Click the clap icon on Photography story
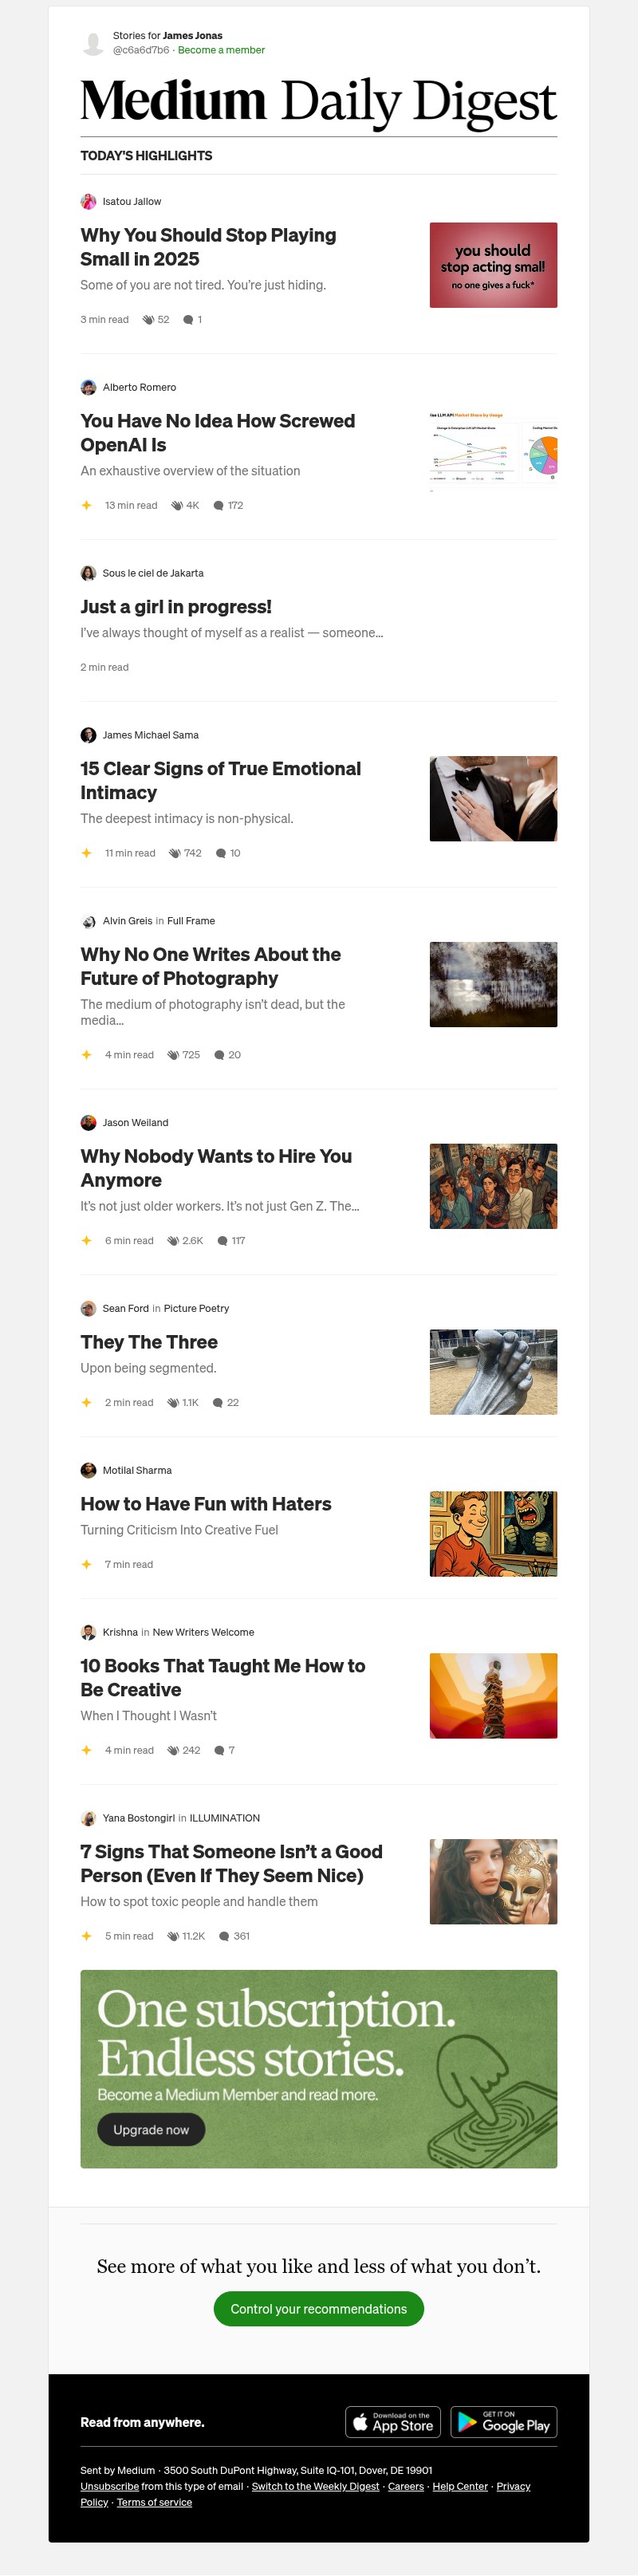This screenshot has width=638, height=2576. tap(173, 1054)
